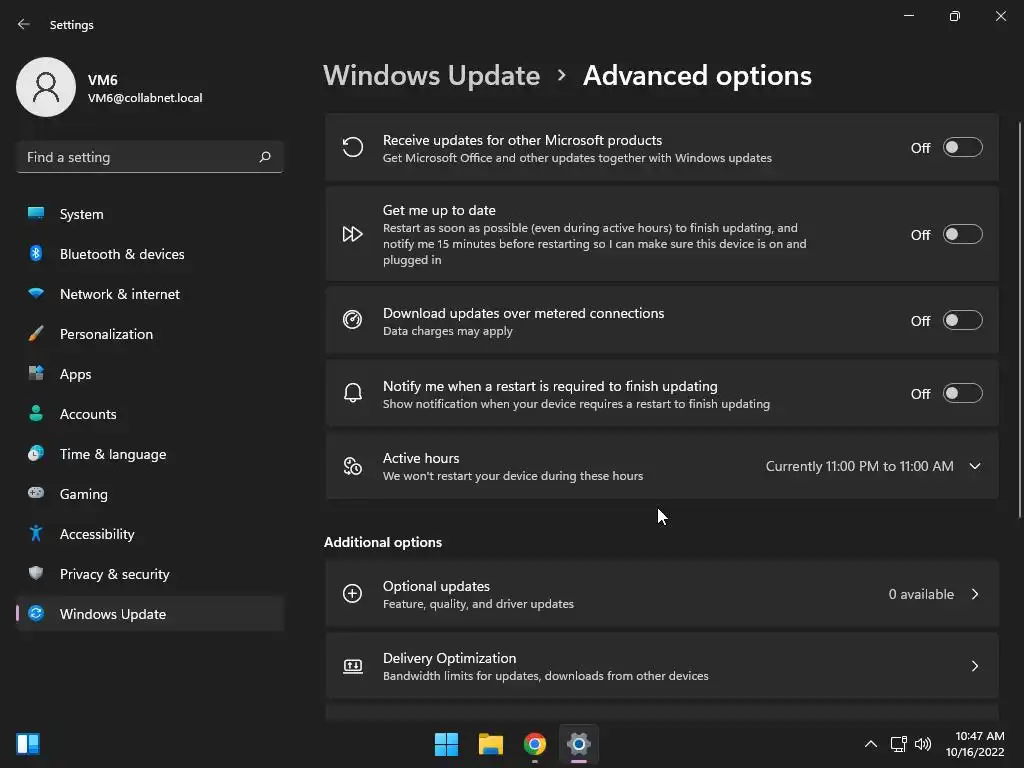Open Google Chrome from the taskbar
1024x768 pixels.
pos(535,744)
